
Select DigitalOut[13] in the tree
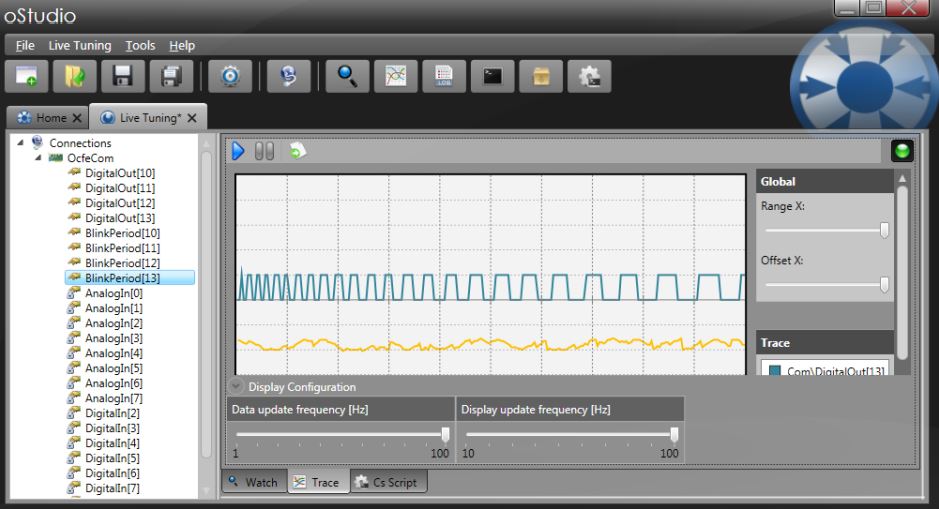point(120,218)
